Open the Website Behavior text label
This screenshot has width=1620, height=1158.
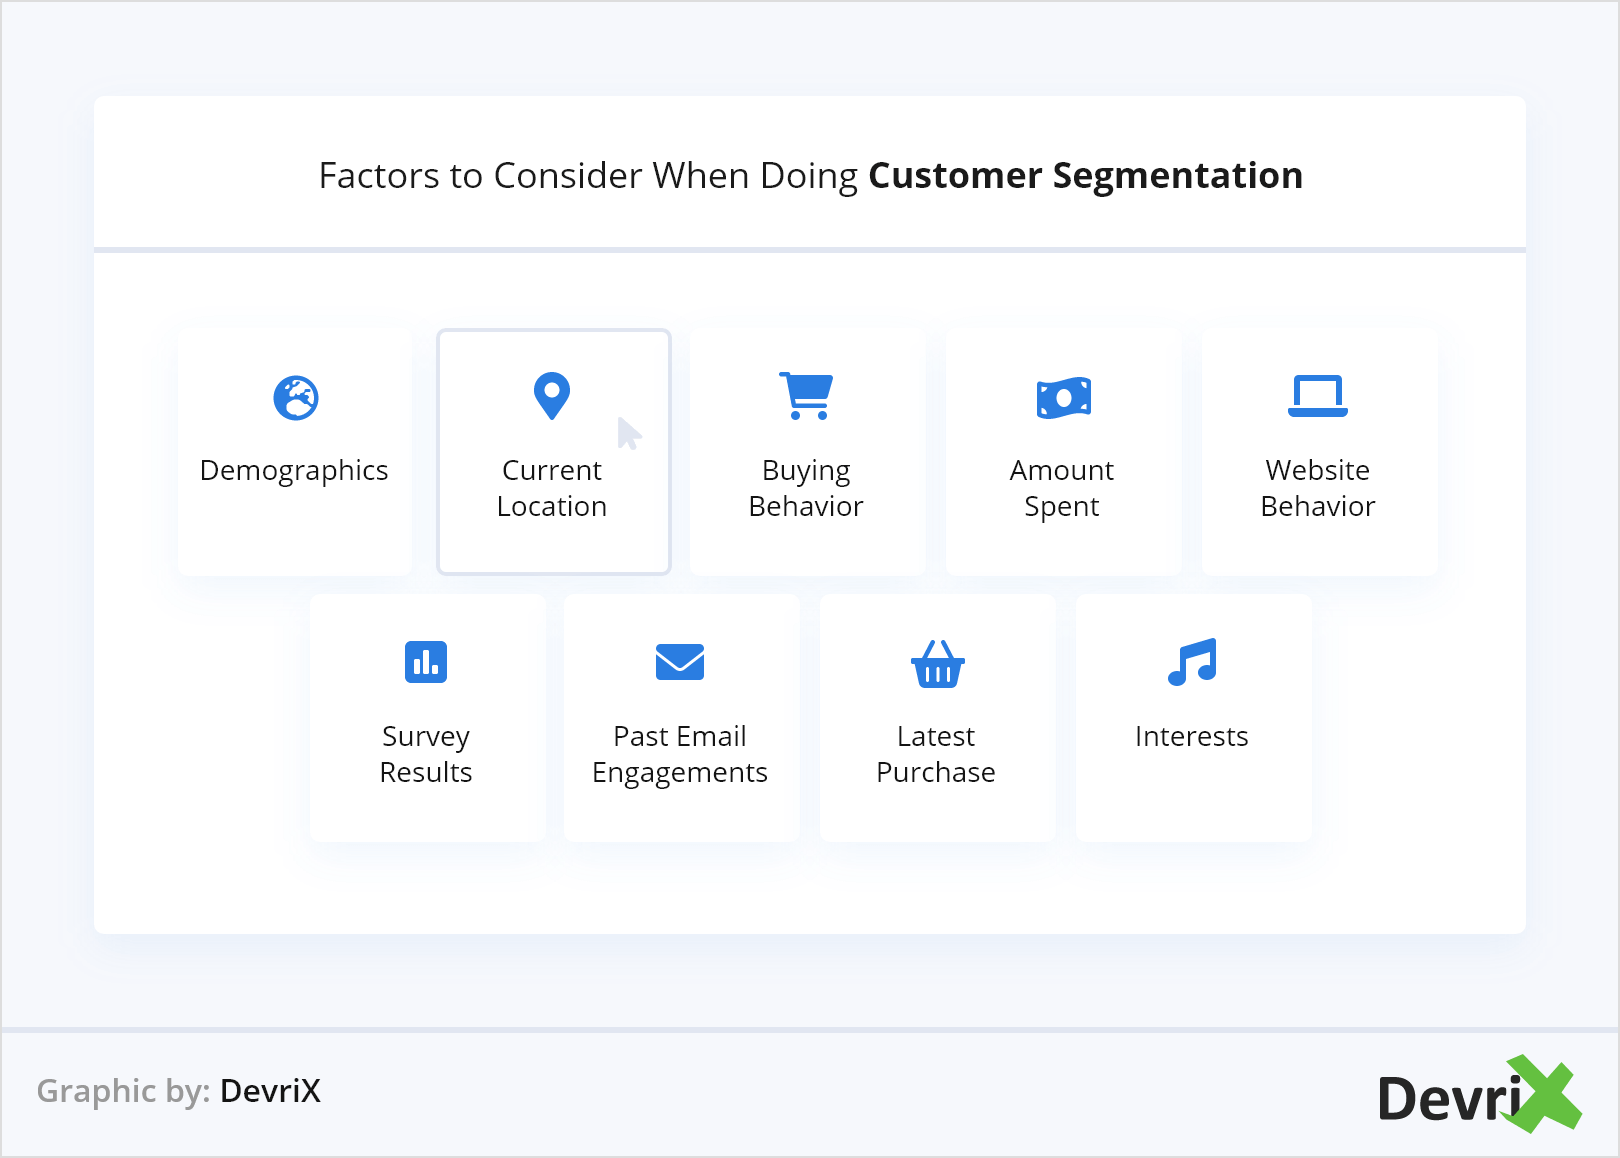(x=1318, y=488)
